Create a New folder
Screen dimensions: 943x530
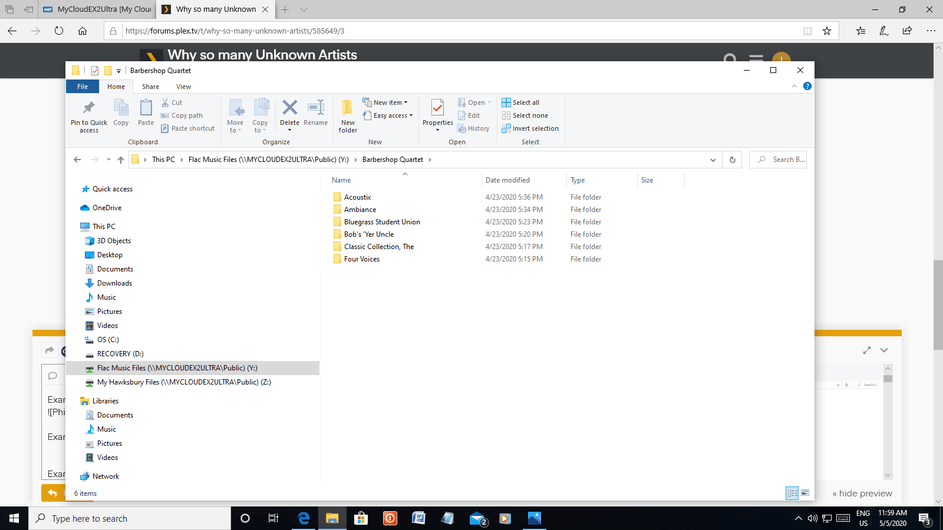click(x=348, y=117)
